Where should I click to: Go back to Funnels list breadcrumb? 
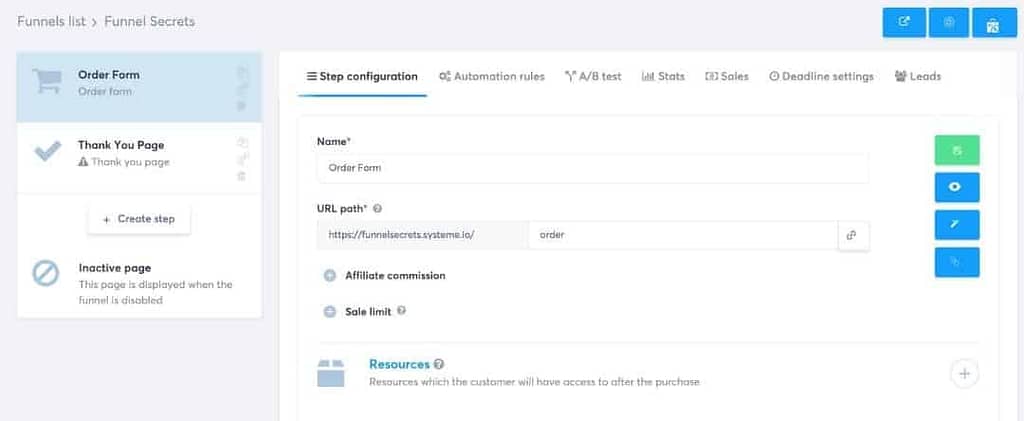pyautogui.click(x=52, y=22)
